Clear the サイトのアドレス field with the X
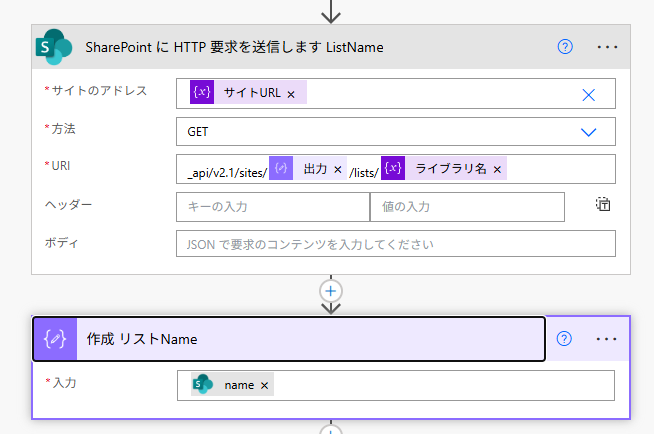 [x=589, y=94]
